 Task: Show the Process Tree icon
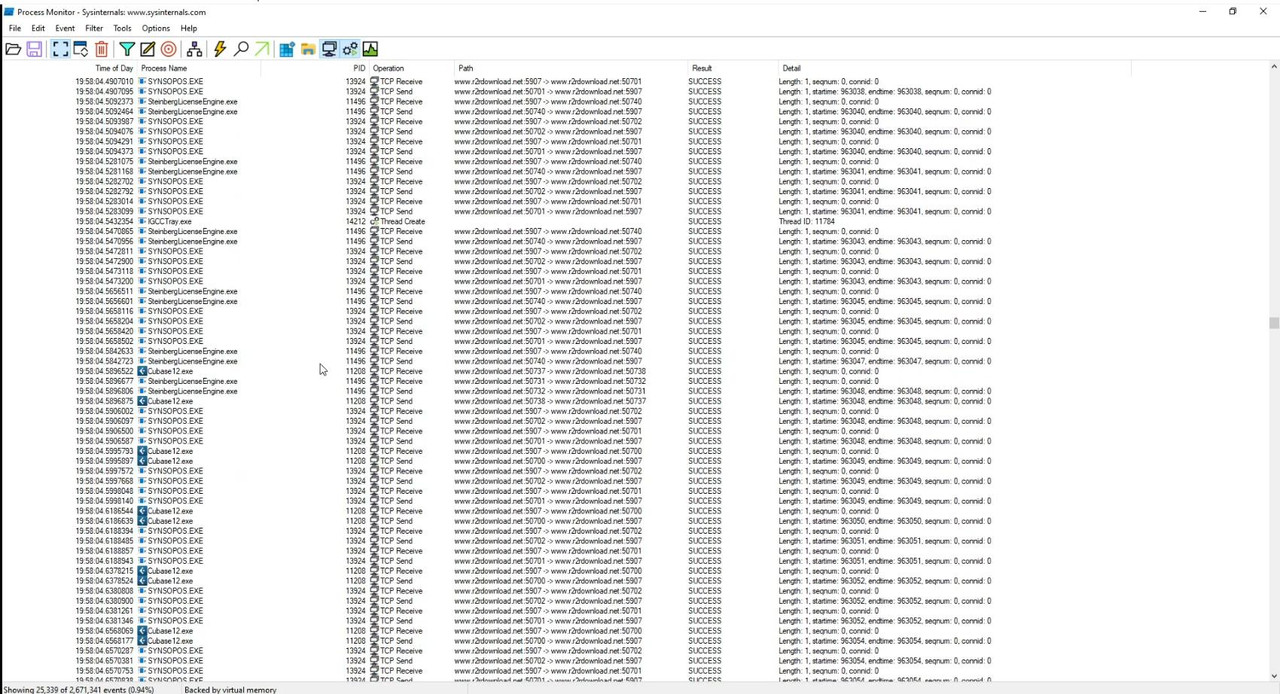pos(195,49)
